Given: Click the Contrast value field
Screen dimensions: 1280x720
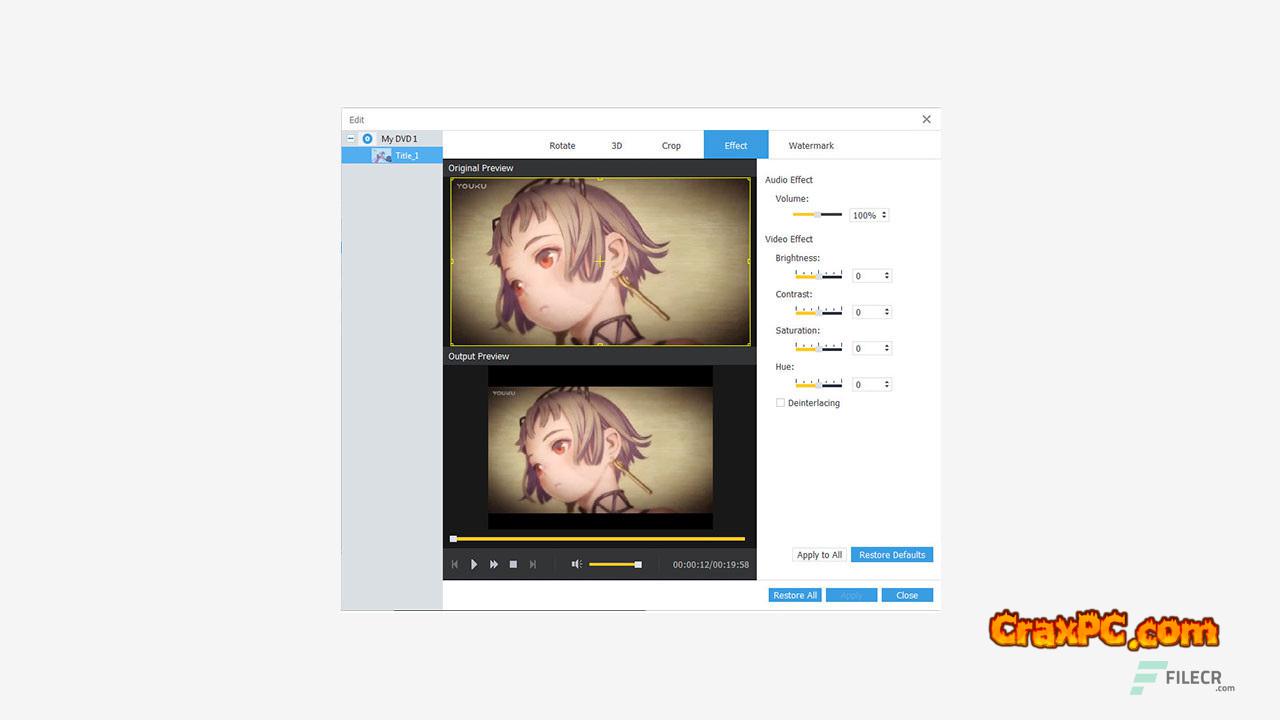Looking at the screenshot, I should click(x=867, y=312).
